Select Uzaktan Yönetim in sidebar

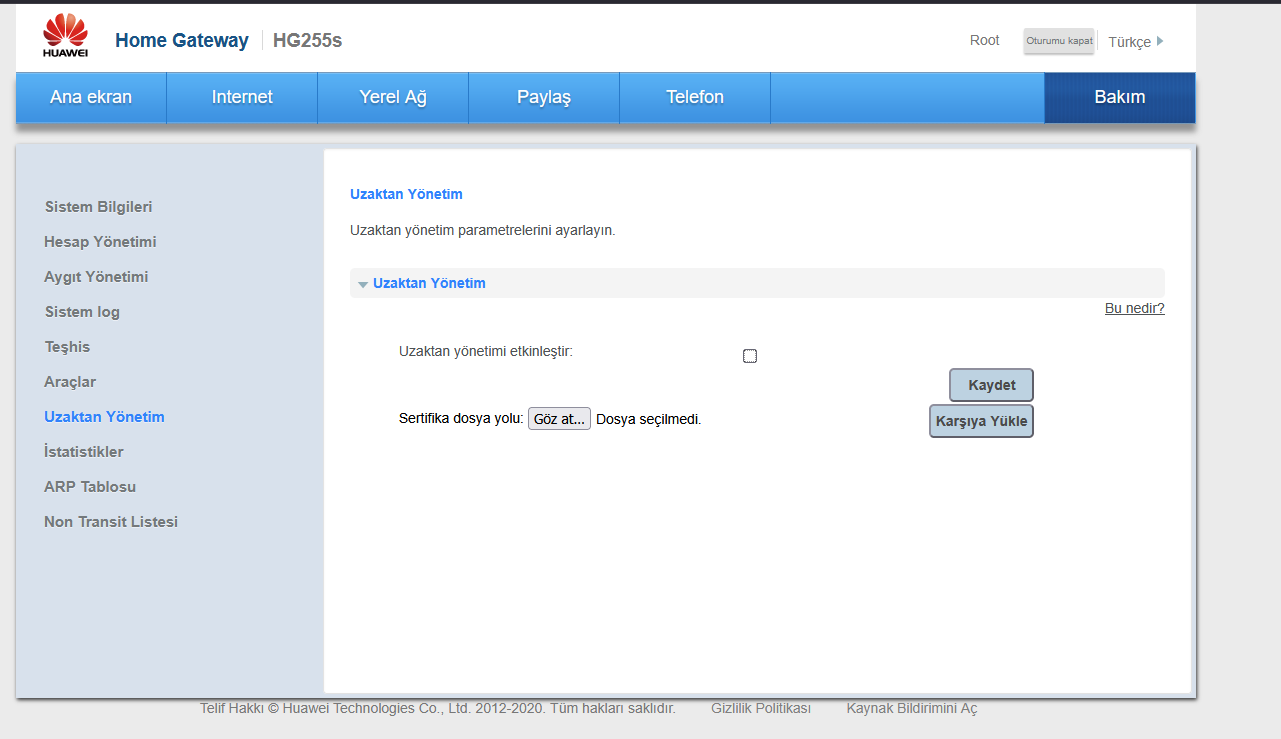104,417
